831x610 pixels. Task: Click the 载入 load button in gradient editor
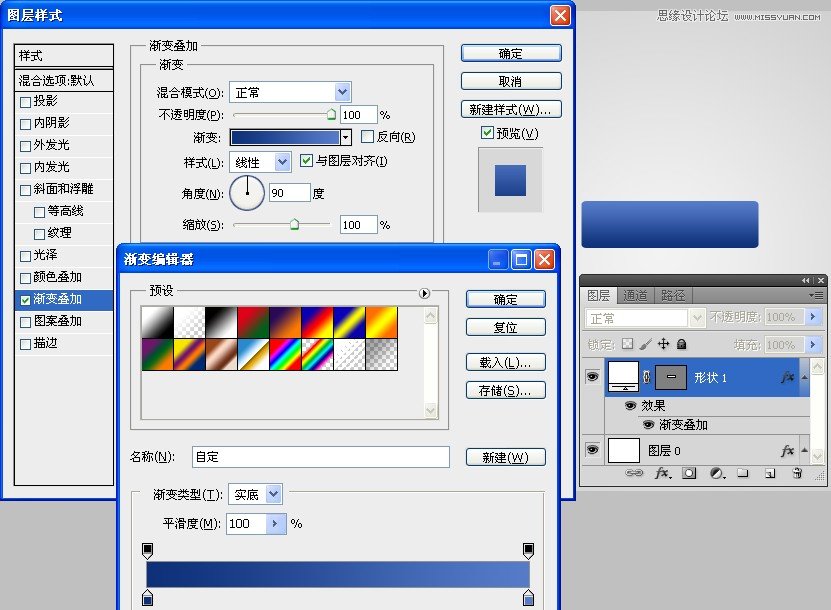click(x=505, y=363)
